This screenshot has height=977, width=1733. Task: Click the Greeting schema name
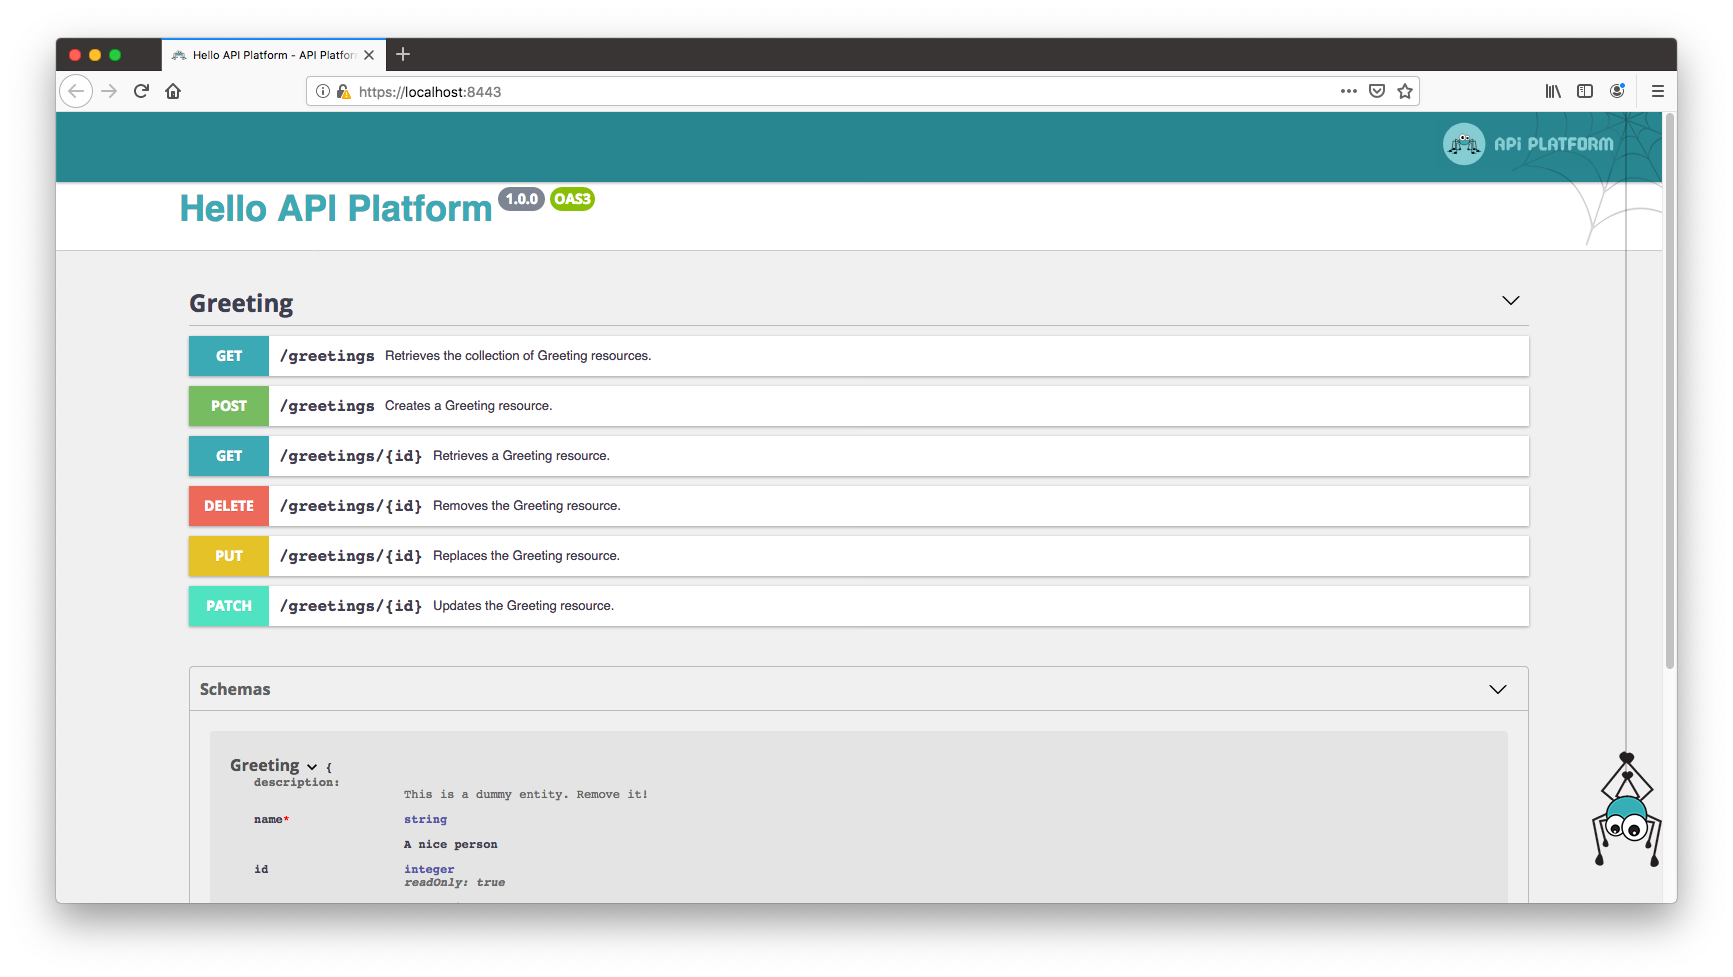pyautogui.click(x=265, y=765)
